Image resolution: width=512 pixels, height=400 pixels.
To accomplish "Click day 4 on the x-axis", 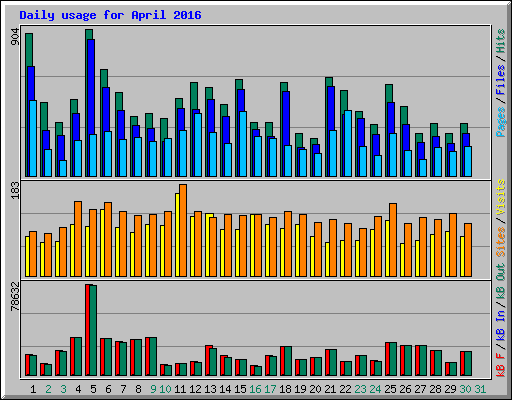I will [x=78, y=389].
